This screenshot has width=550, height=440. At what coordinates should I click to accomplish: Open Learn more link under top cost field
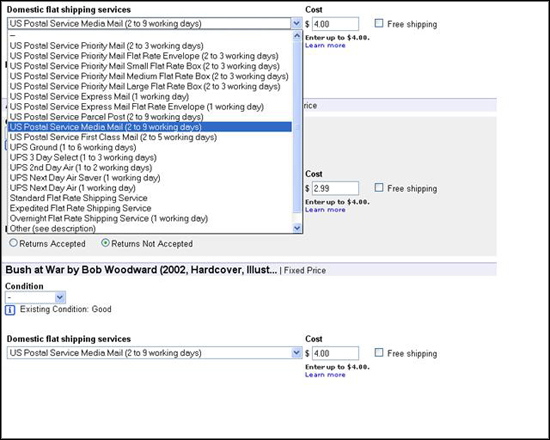[325, 45]
